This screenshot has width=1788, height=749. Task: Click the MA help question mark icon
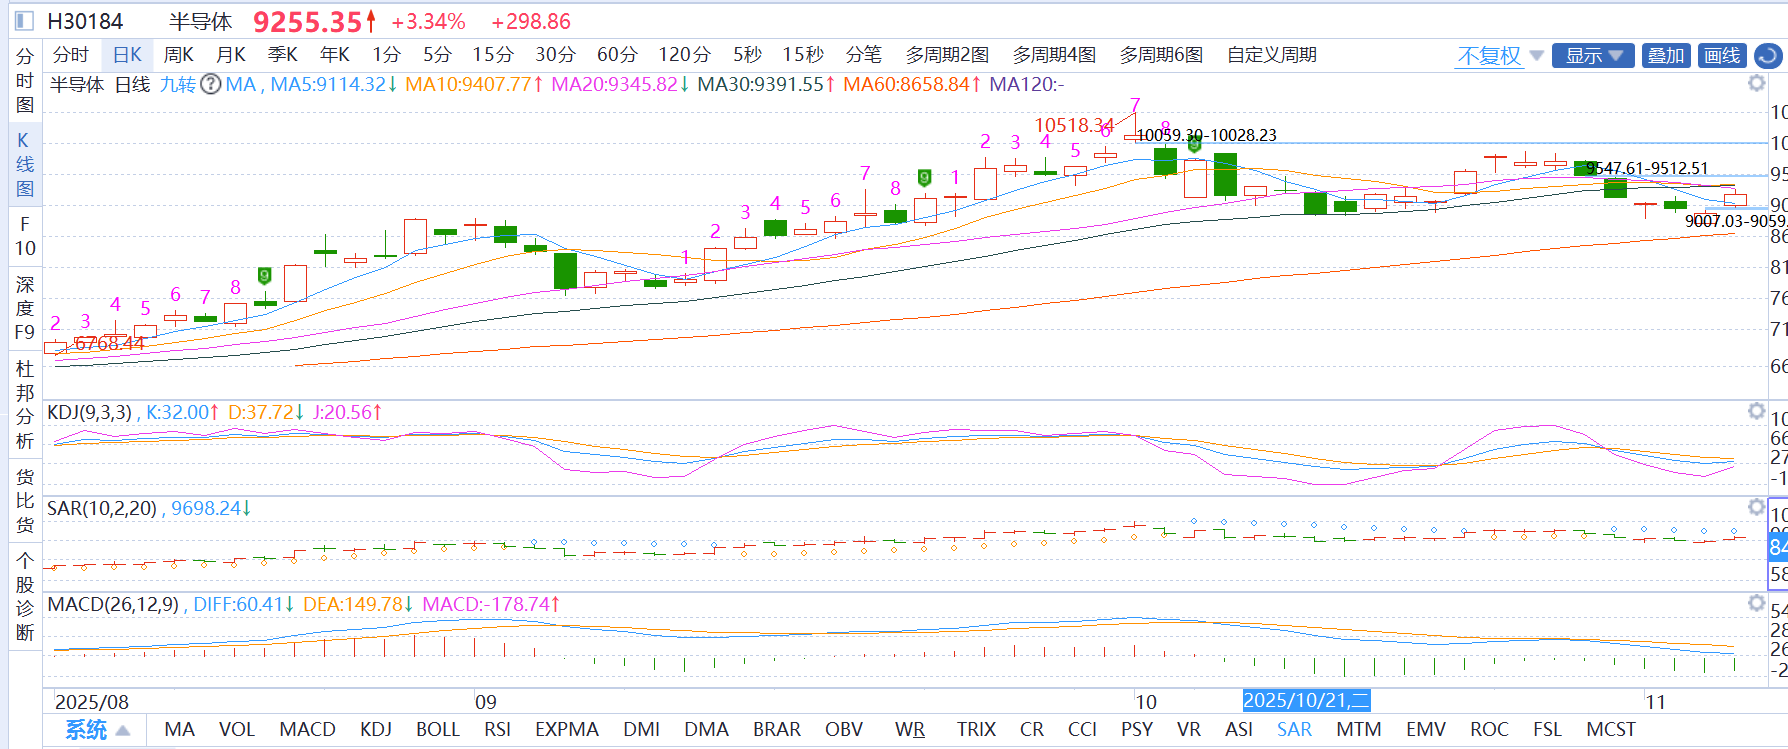tap(210, 84)
